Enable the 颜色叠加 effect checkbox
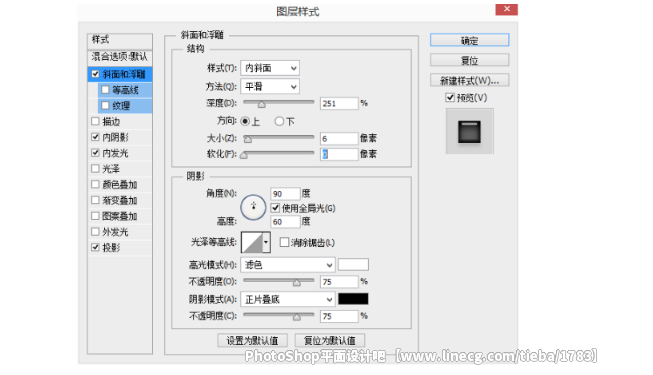The height and width of the screenshot is (375, 653). 95,184
